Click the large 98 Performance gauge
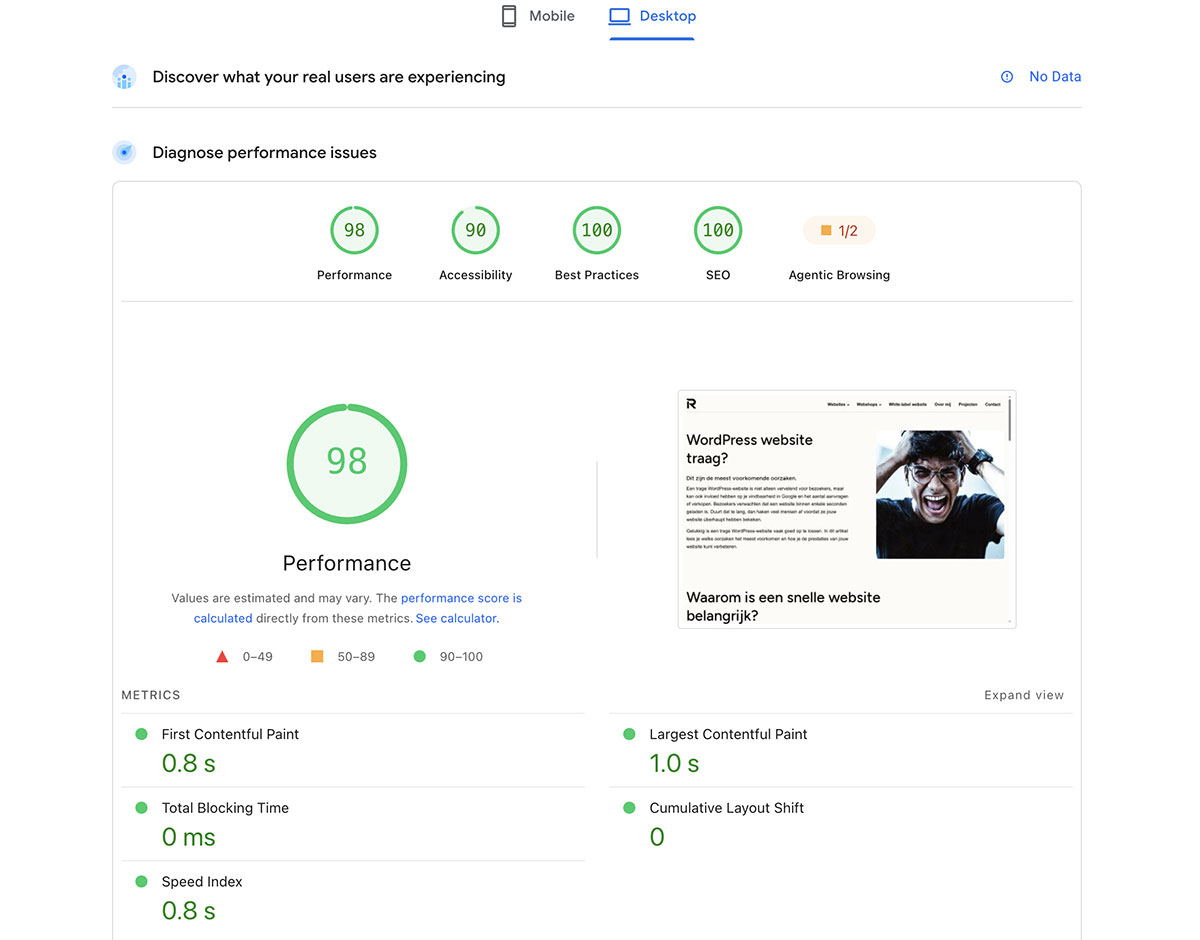 [347, 463]
